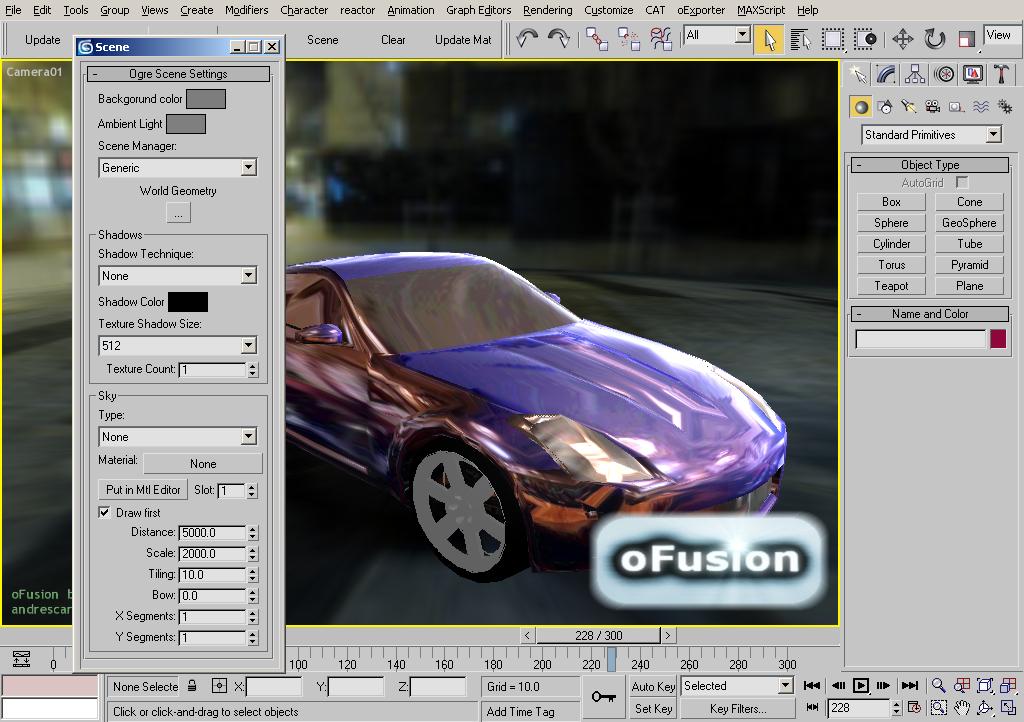Select the Select and Scale tool
Image resolution: width=1024 pixels, height=722 pixels.
click(967, 39)
